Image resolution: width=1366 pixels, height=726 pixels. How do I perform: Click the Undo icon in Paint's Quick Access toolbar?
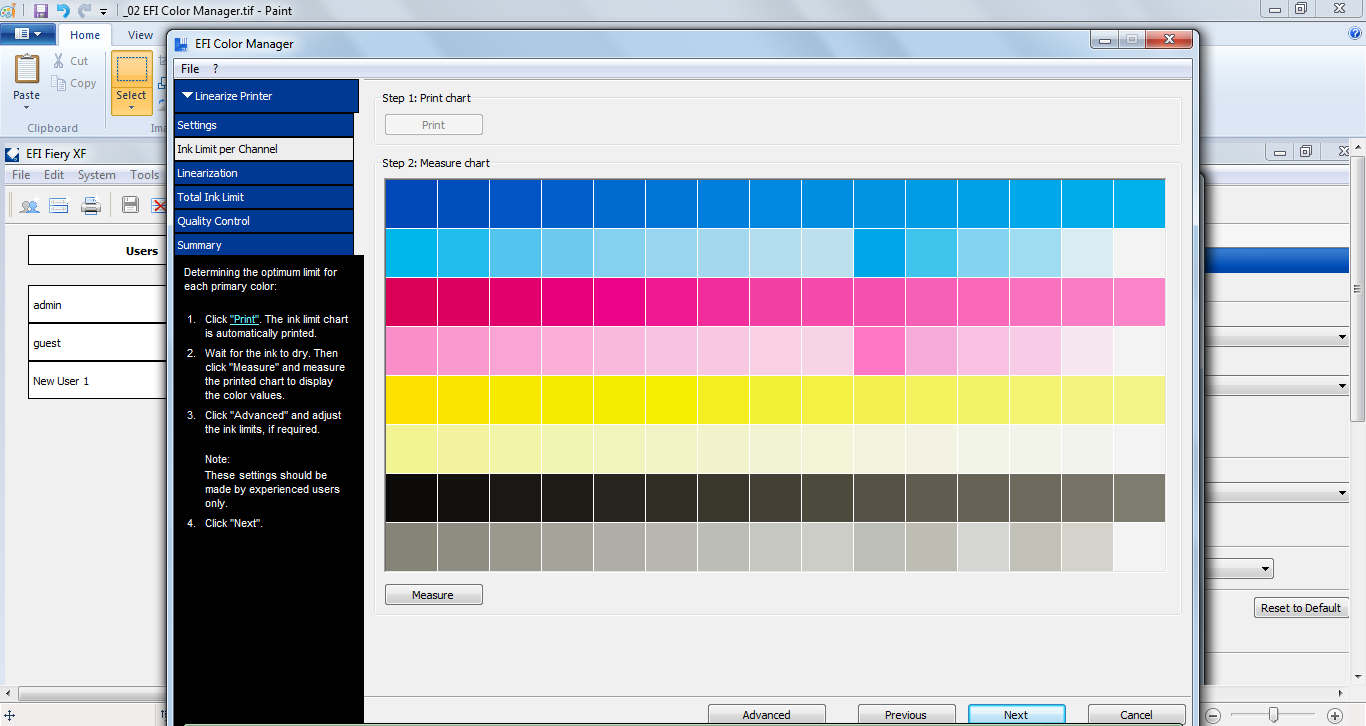62,10
